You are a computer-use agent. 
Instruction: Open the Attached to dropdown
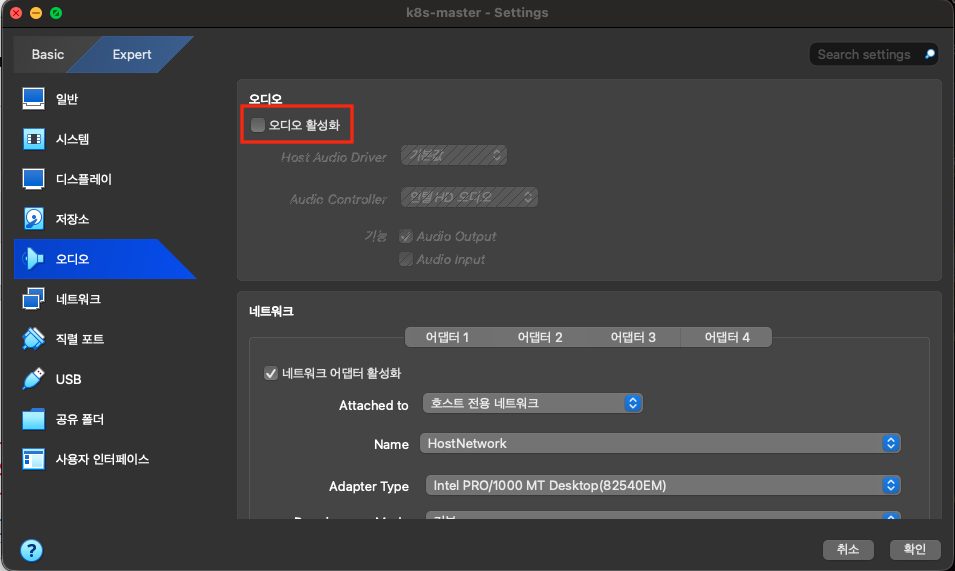coord(532,403)
